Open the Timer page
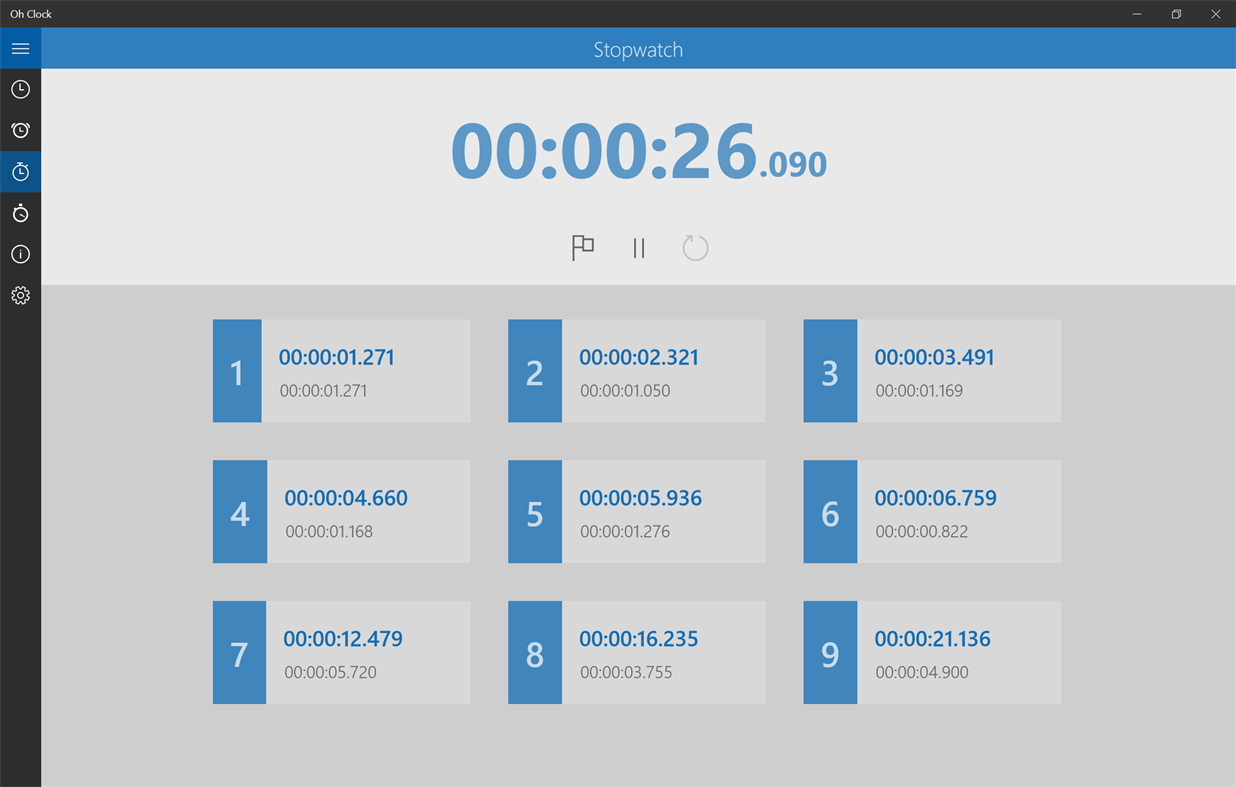The width and height of the screenshot is (1236, 787). (x=20, y=212)
